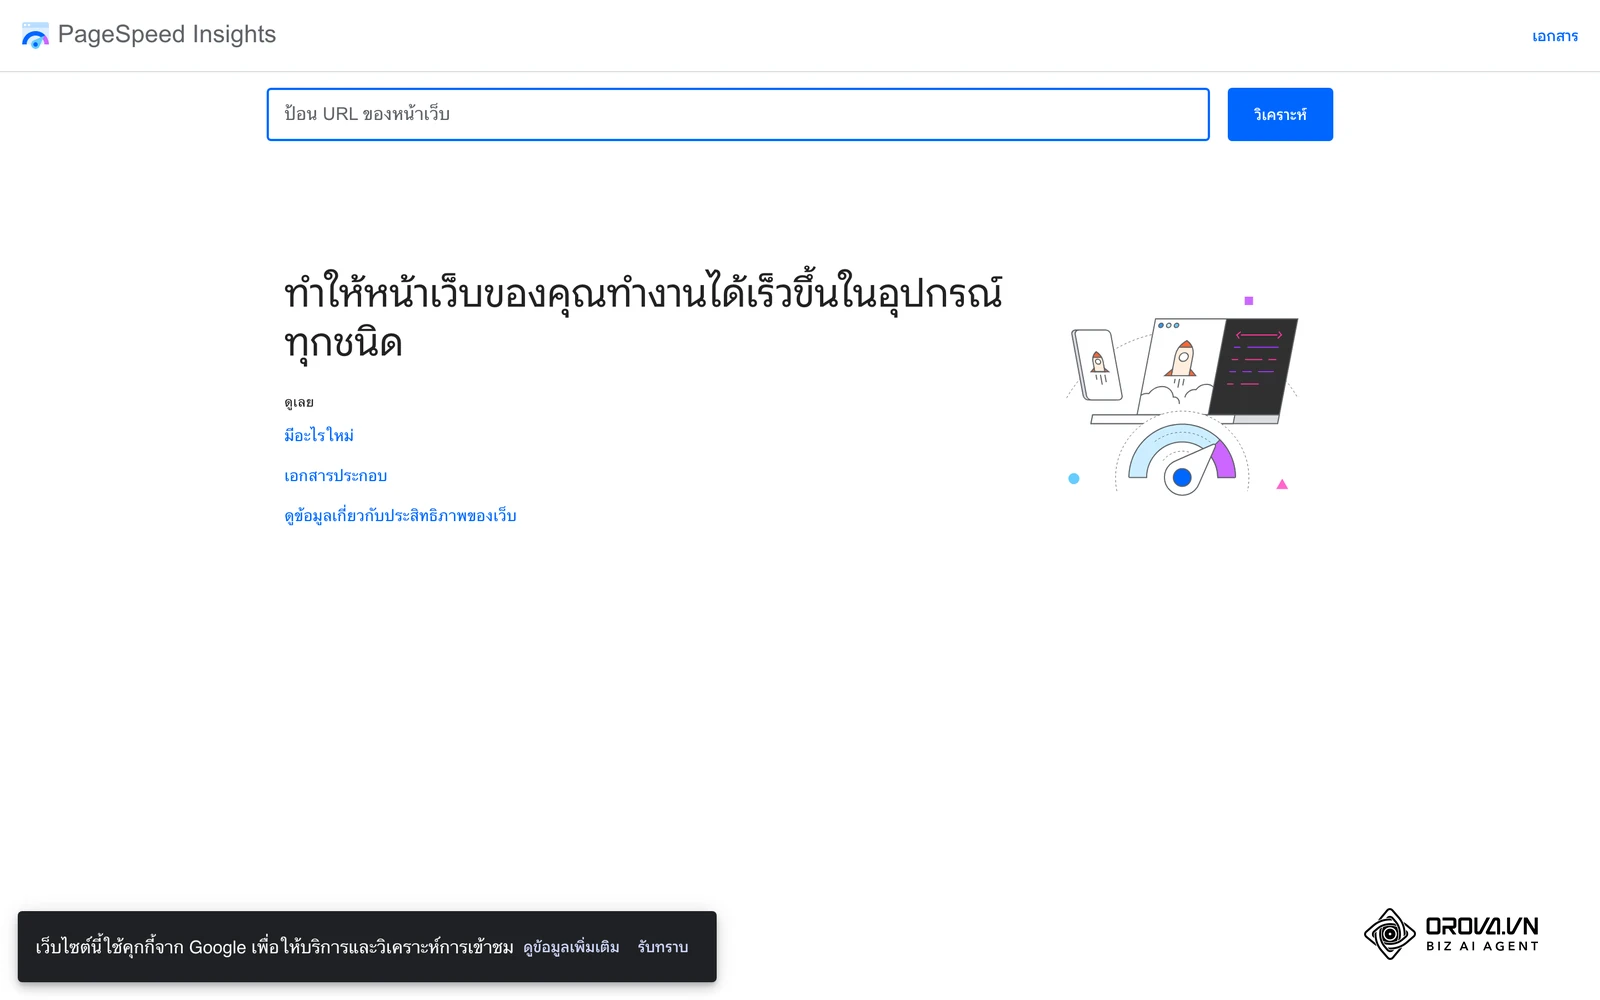Open the มีอะไรใหม่ link
This screenshot has width=1600, height=1000.
click(319, 435)
